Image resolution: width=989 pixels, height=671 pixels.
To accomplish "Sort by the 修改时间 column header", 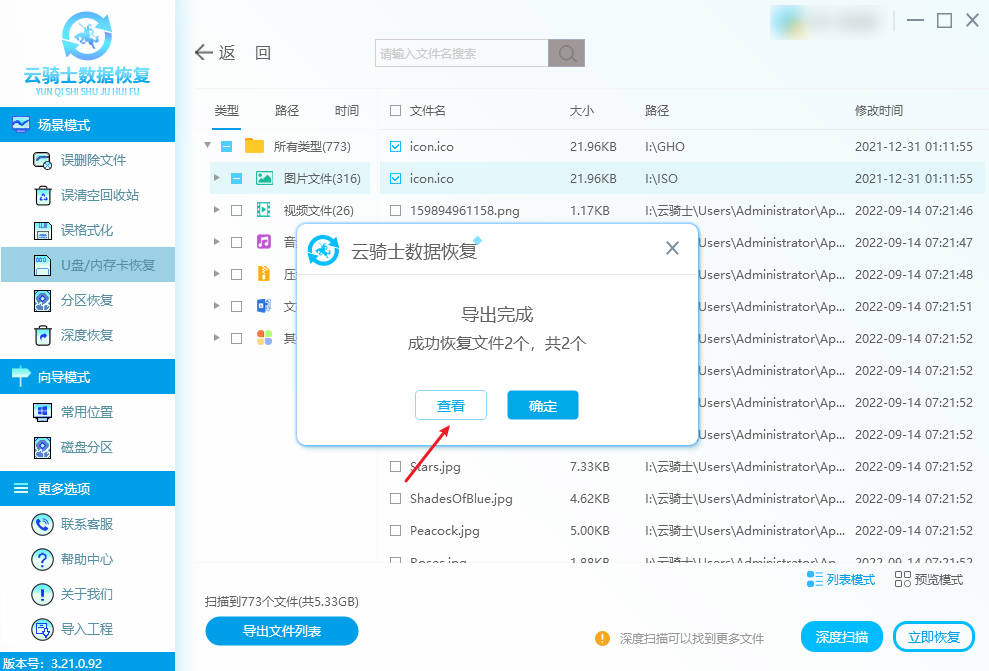I will (x=879, y=111).
